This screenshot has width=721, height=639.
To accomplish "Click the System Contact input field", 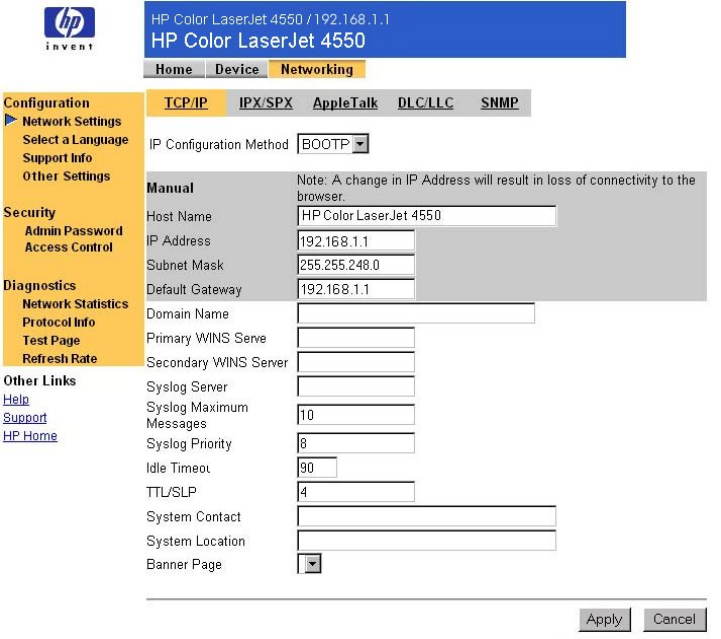I will click(x=427, y=516).
